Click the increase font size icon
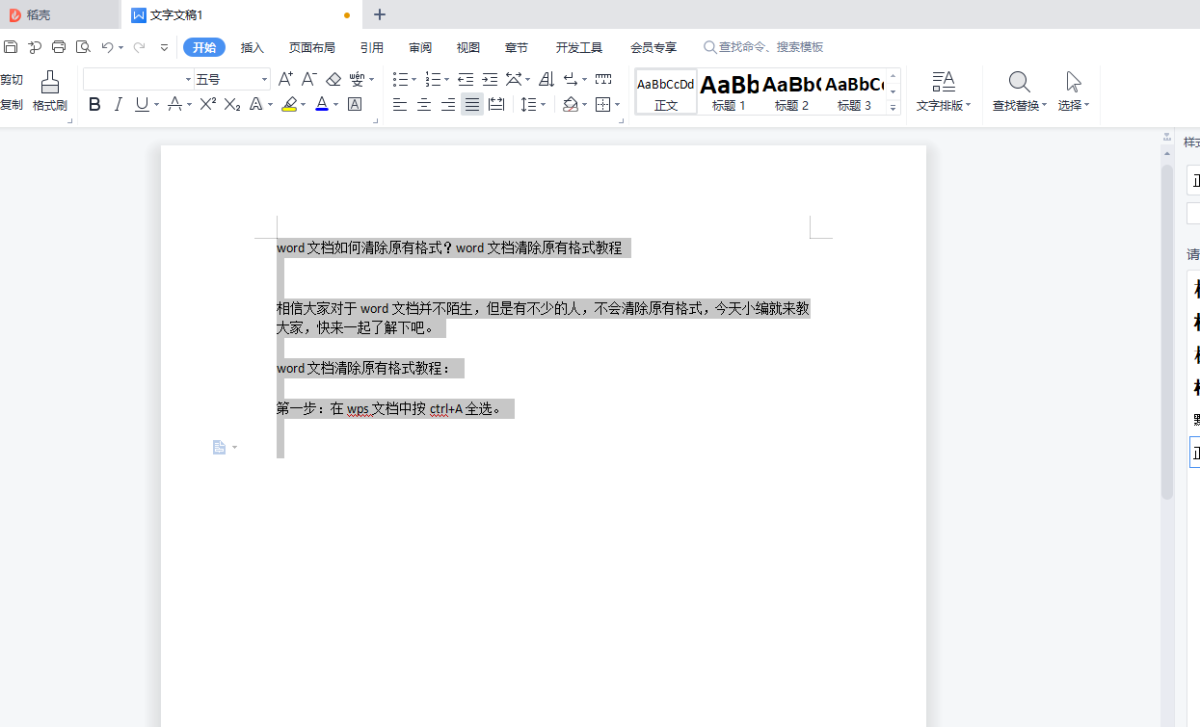 [285, 79]
